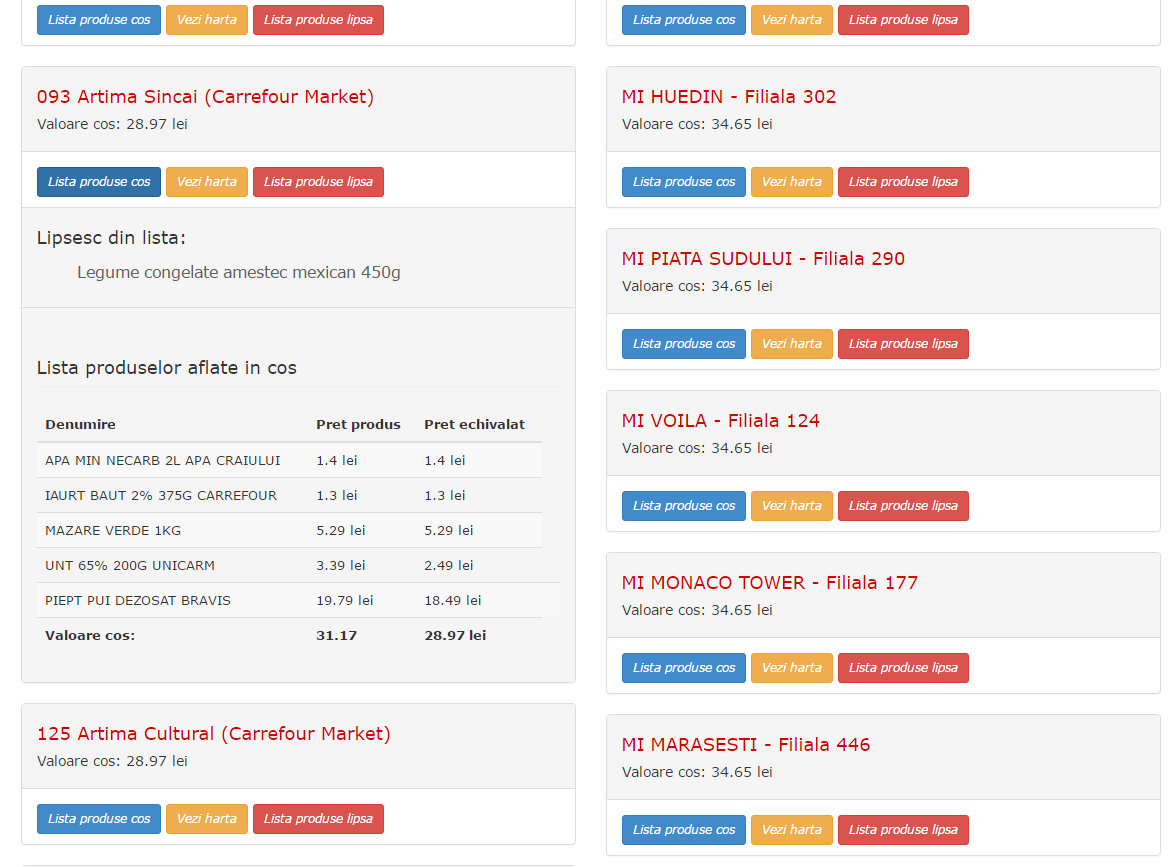Viewport: 1171px width, 867px height.
Task: Select missing item Legume congelate amestec mexican 450g
Action: point(239,273)
